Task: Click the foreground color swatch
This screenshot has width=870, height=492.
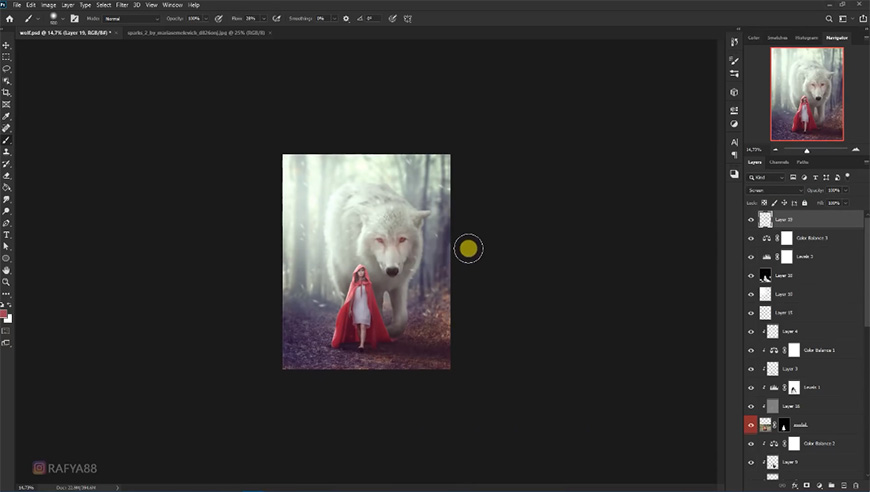Action: click(3, 314)
